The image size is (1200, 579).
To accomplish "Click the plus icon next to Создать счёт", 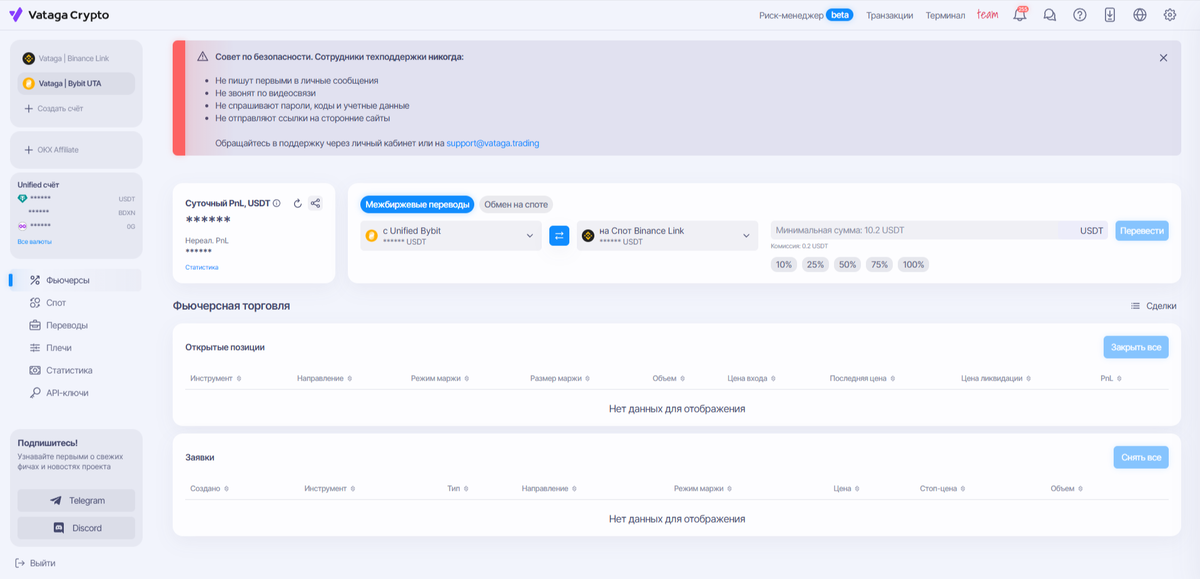I will tap(28, 107).
